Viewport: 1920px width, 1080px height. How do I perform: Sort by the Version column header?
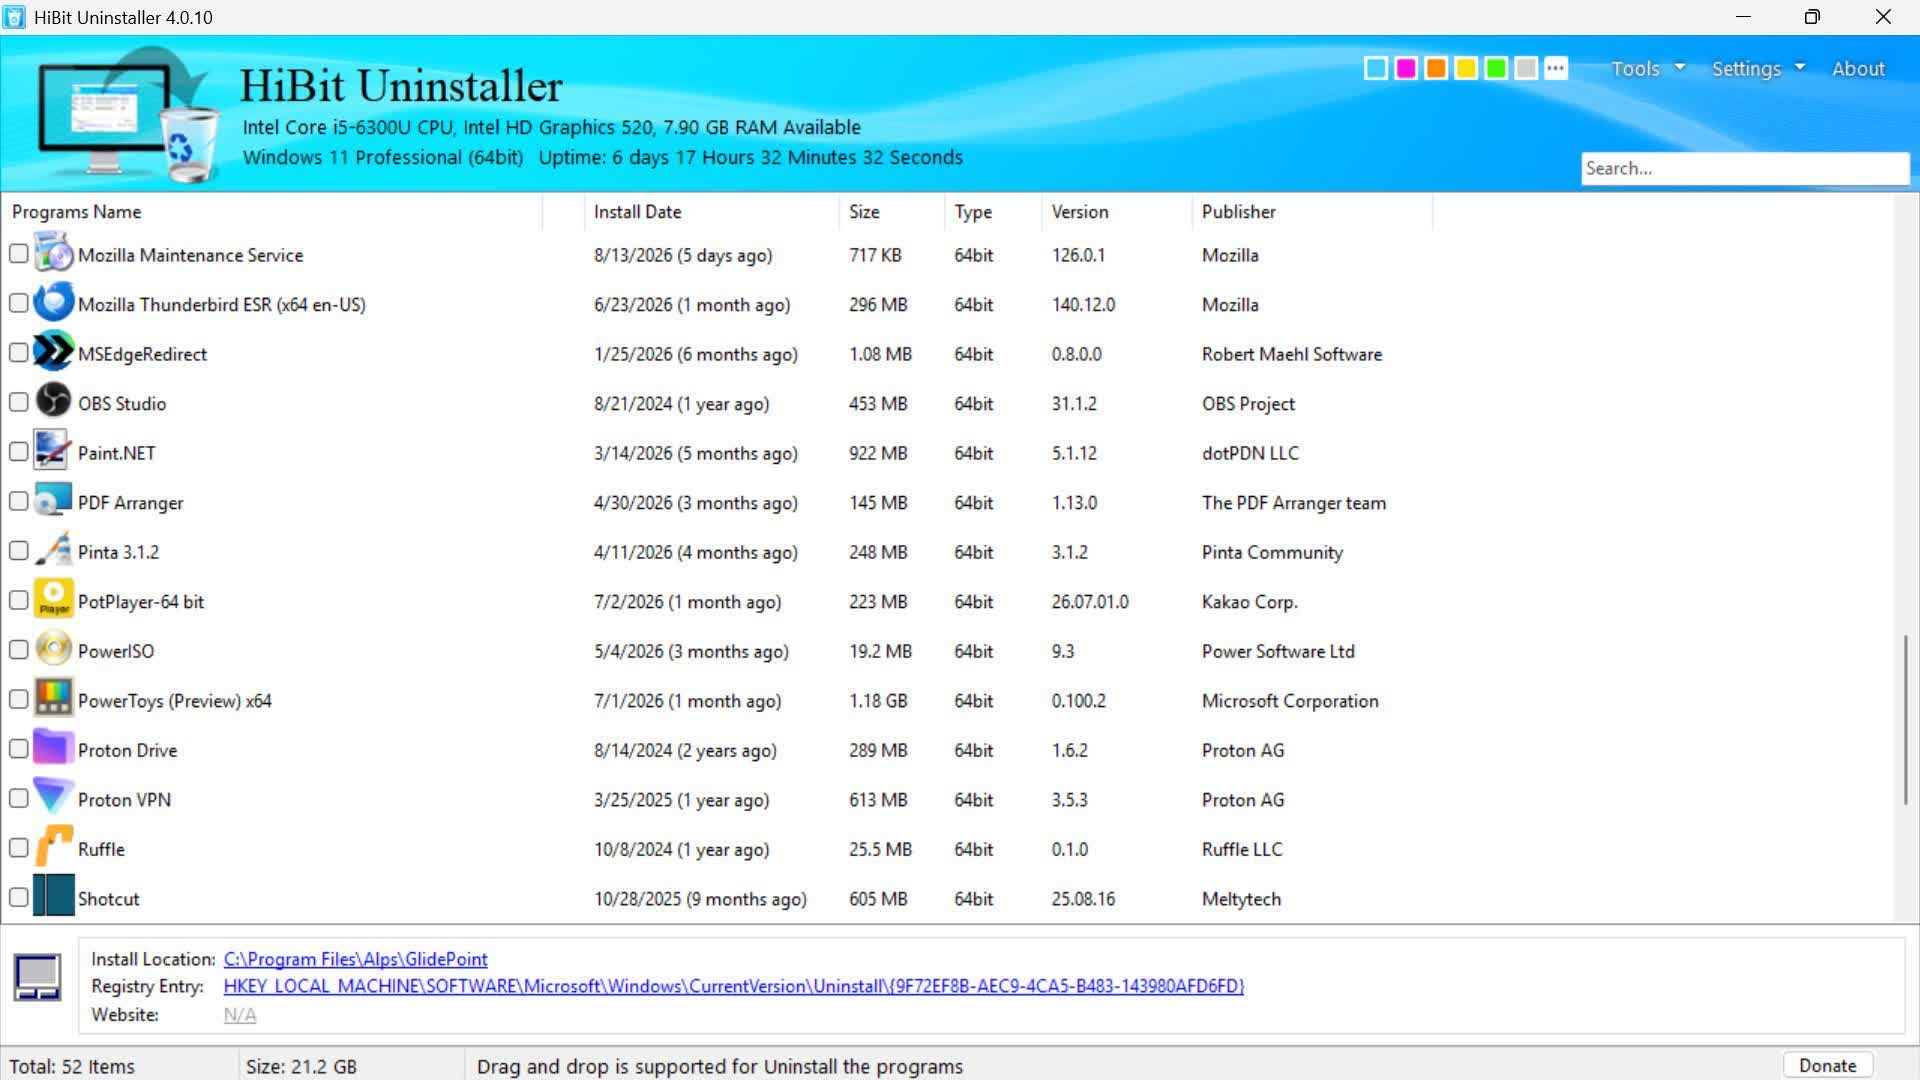[x=1118, y=212]
